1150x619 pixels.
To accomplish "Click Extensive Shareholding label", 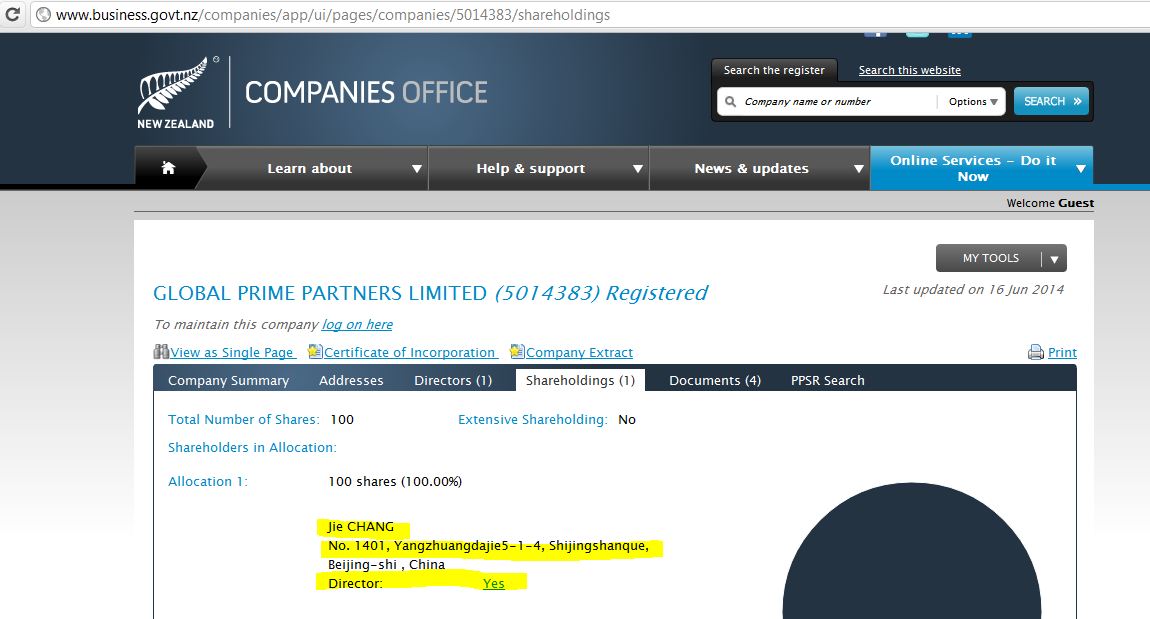I will pos(532,420).
